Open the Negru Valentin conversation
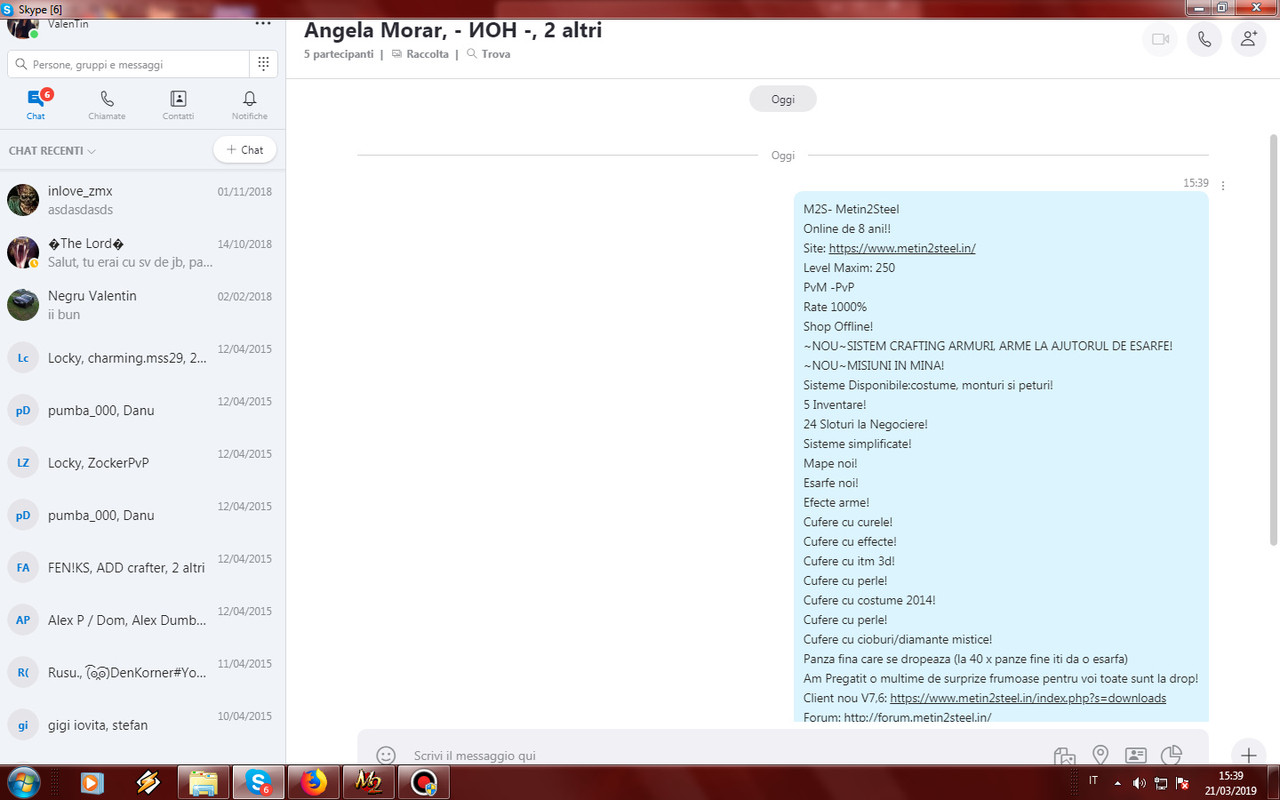This screenshot has height=800, width=1280. (x=142, y=305)
